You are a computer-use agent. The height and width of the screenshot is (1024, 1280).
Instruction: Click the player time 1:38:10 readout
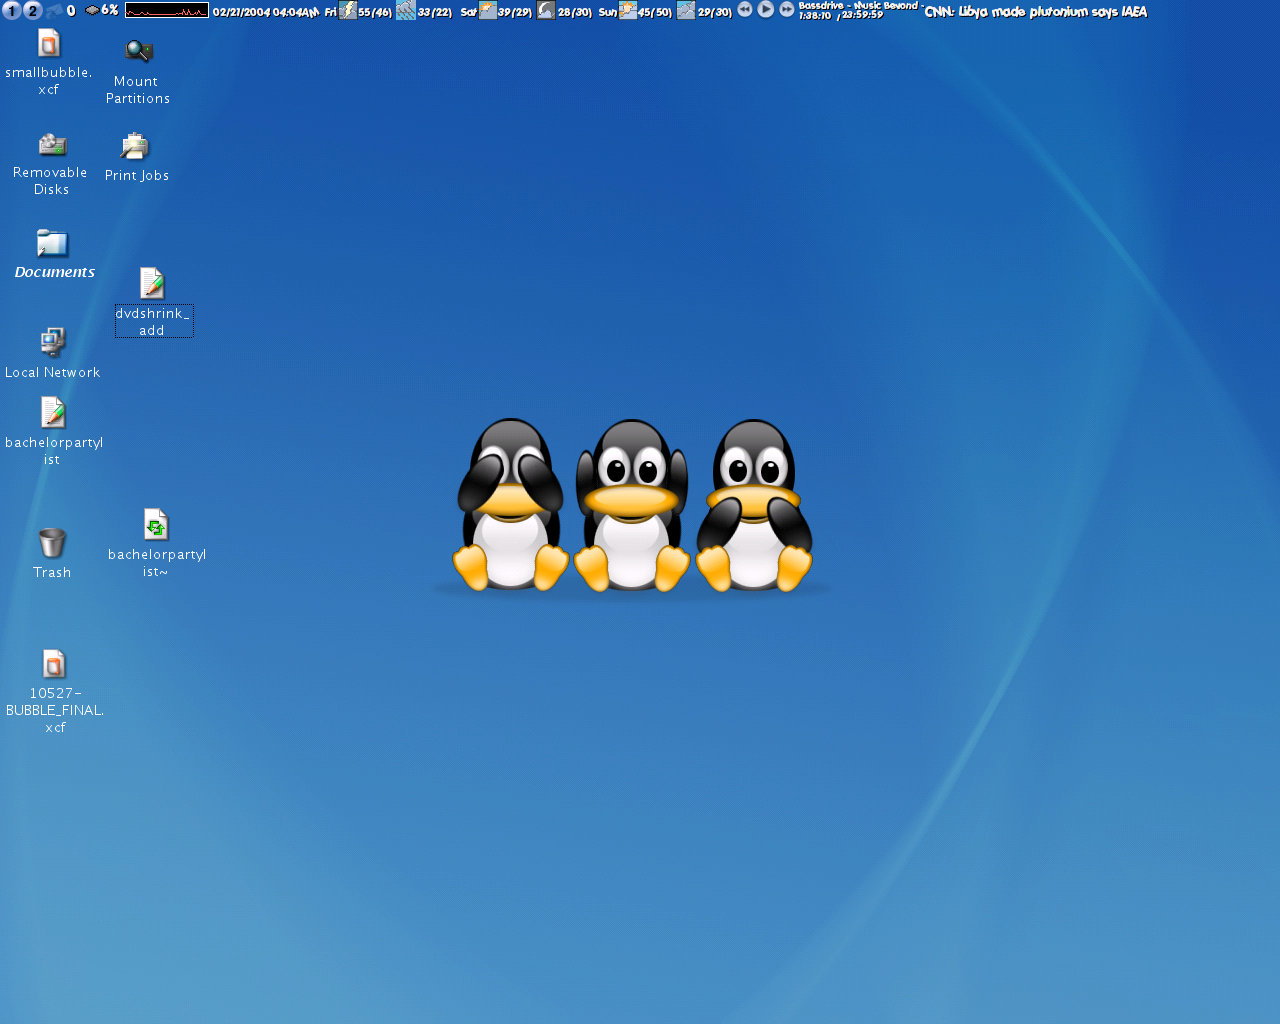click(815, 16)
